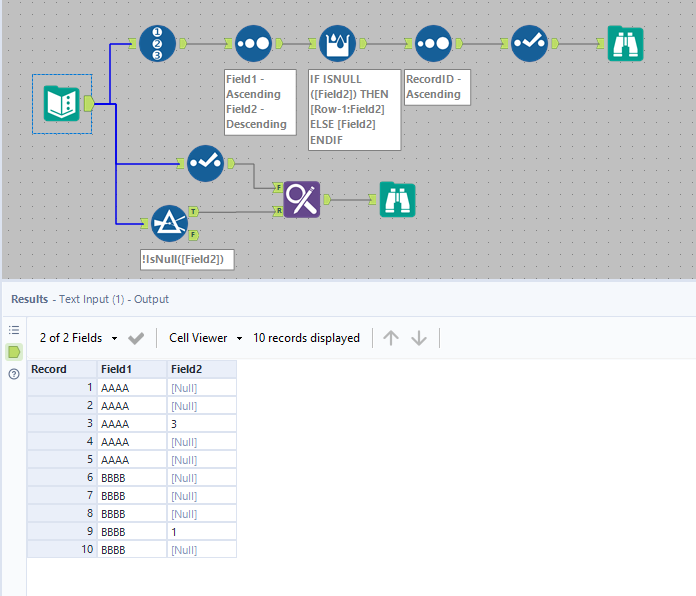696x596 pixels.
Task: Apply field selection checkmark
Action: click(136, 339)
